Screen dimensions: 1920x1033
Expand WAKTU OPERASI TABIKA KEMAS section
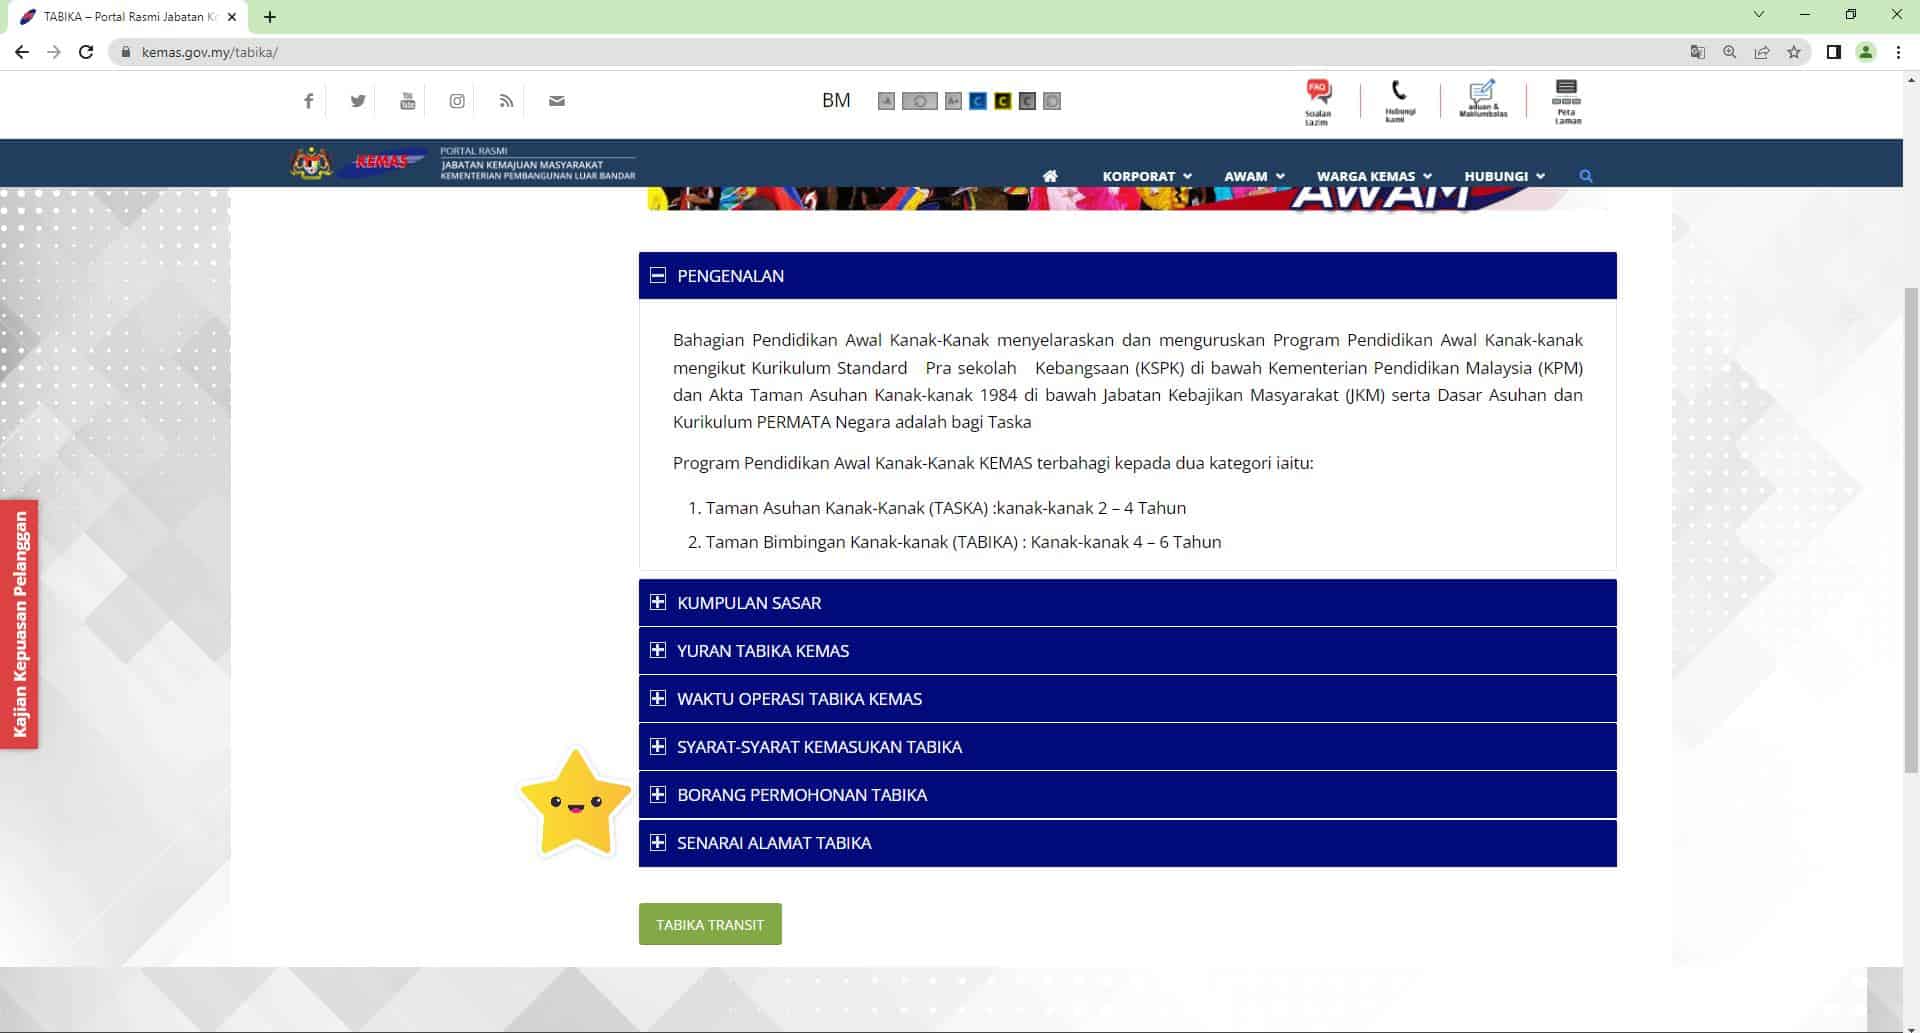(1127, 699)
